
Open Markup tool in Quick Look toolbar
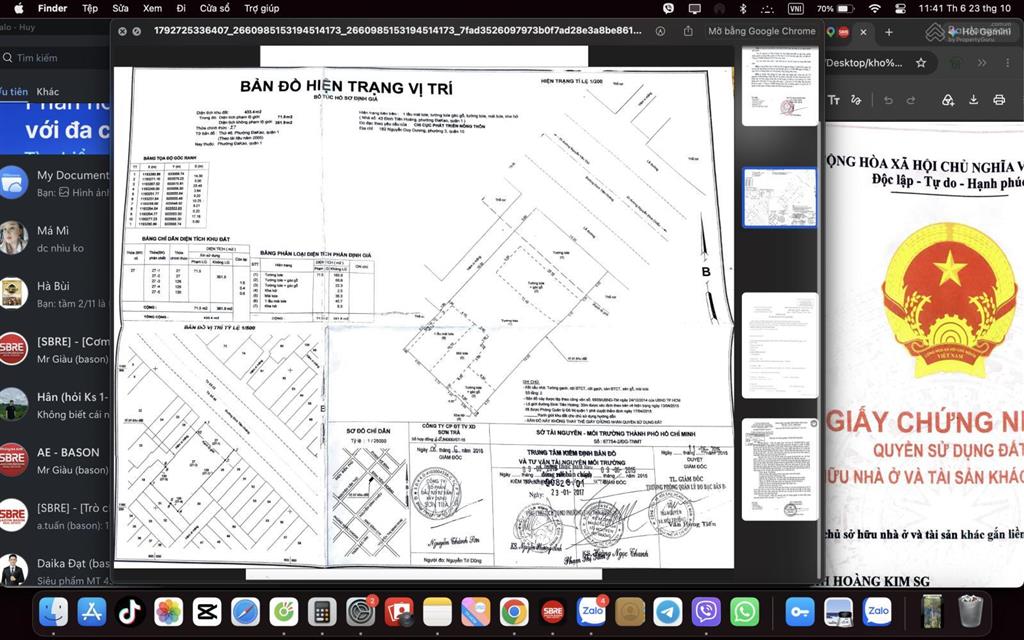(x=660, y=31)
